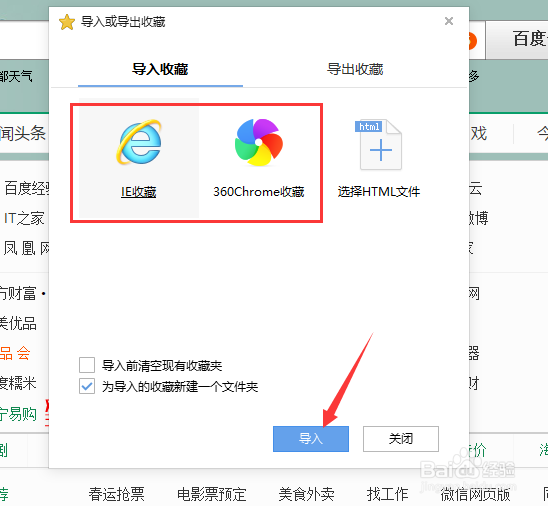
Task: Open 微信网页版 link on background page
Action: click(x=475, y=494)
